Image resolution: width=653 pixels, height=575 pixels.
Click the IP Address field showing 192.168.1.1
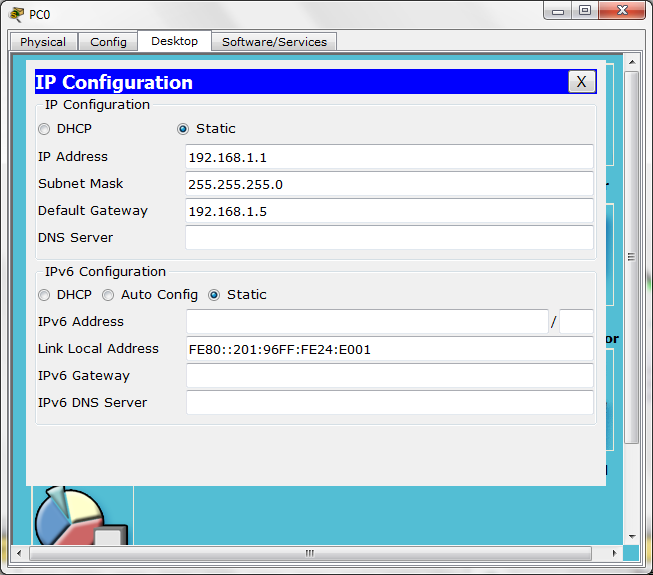pos(389,157)
